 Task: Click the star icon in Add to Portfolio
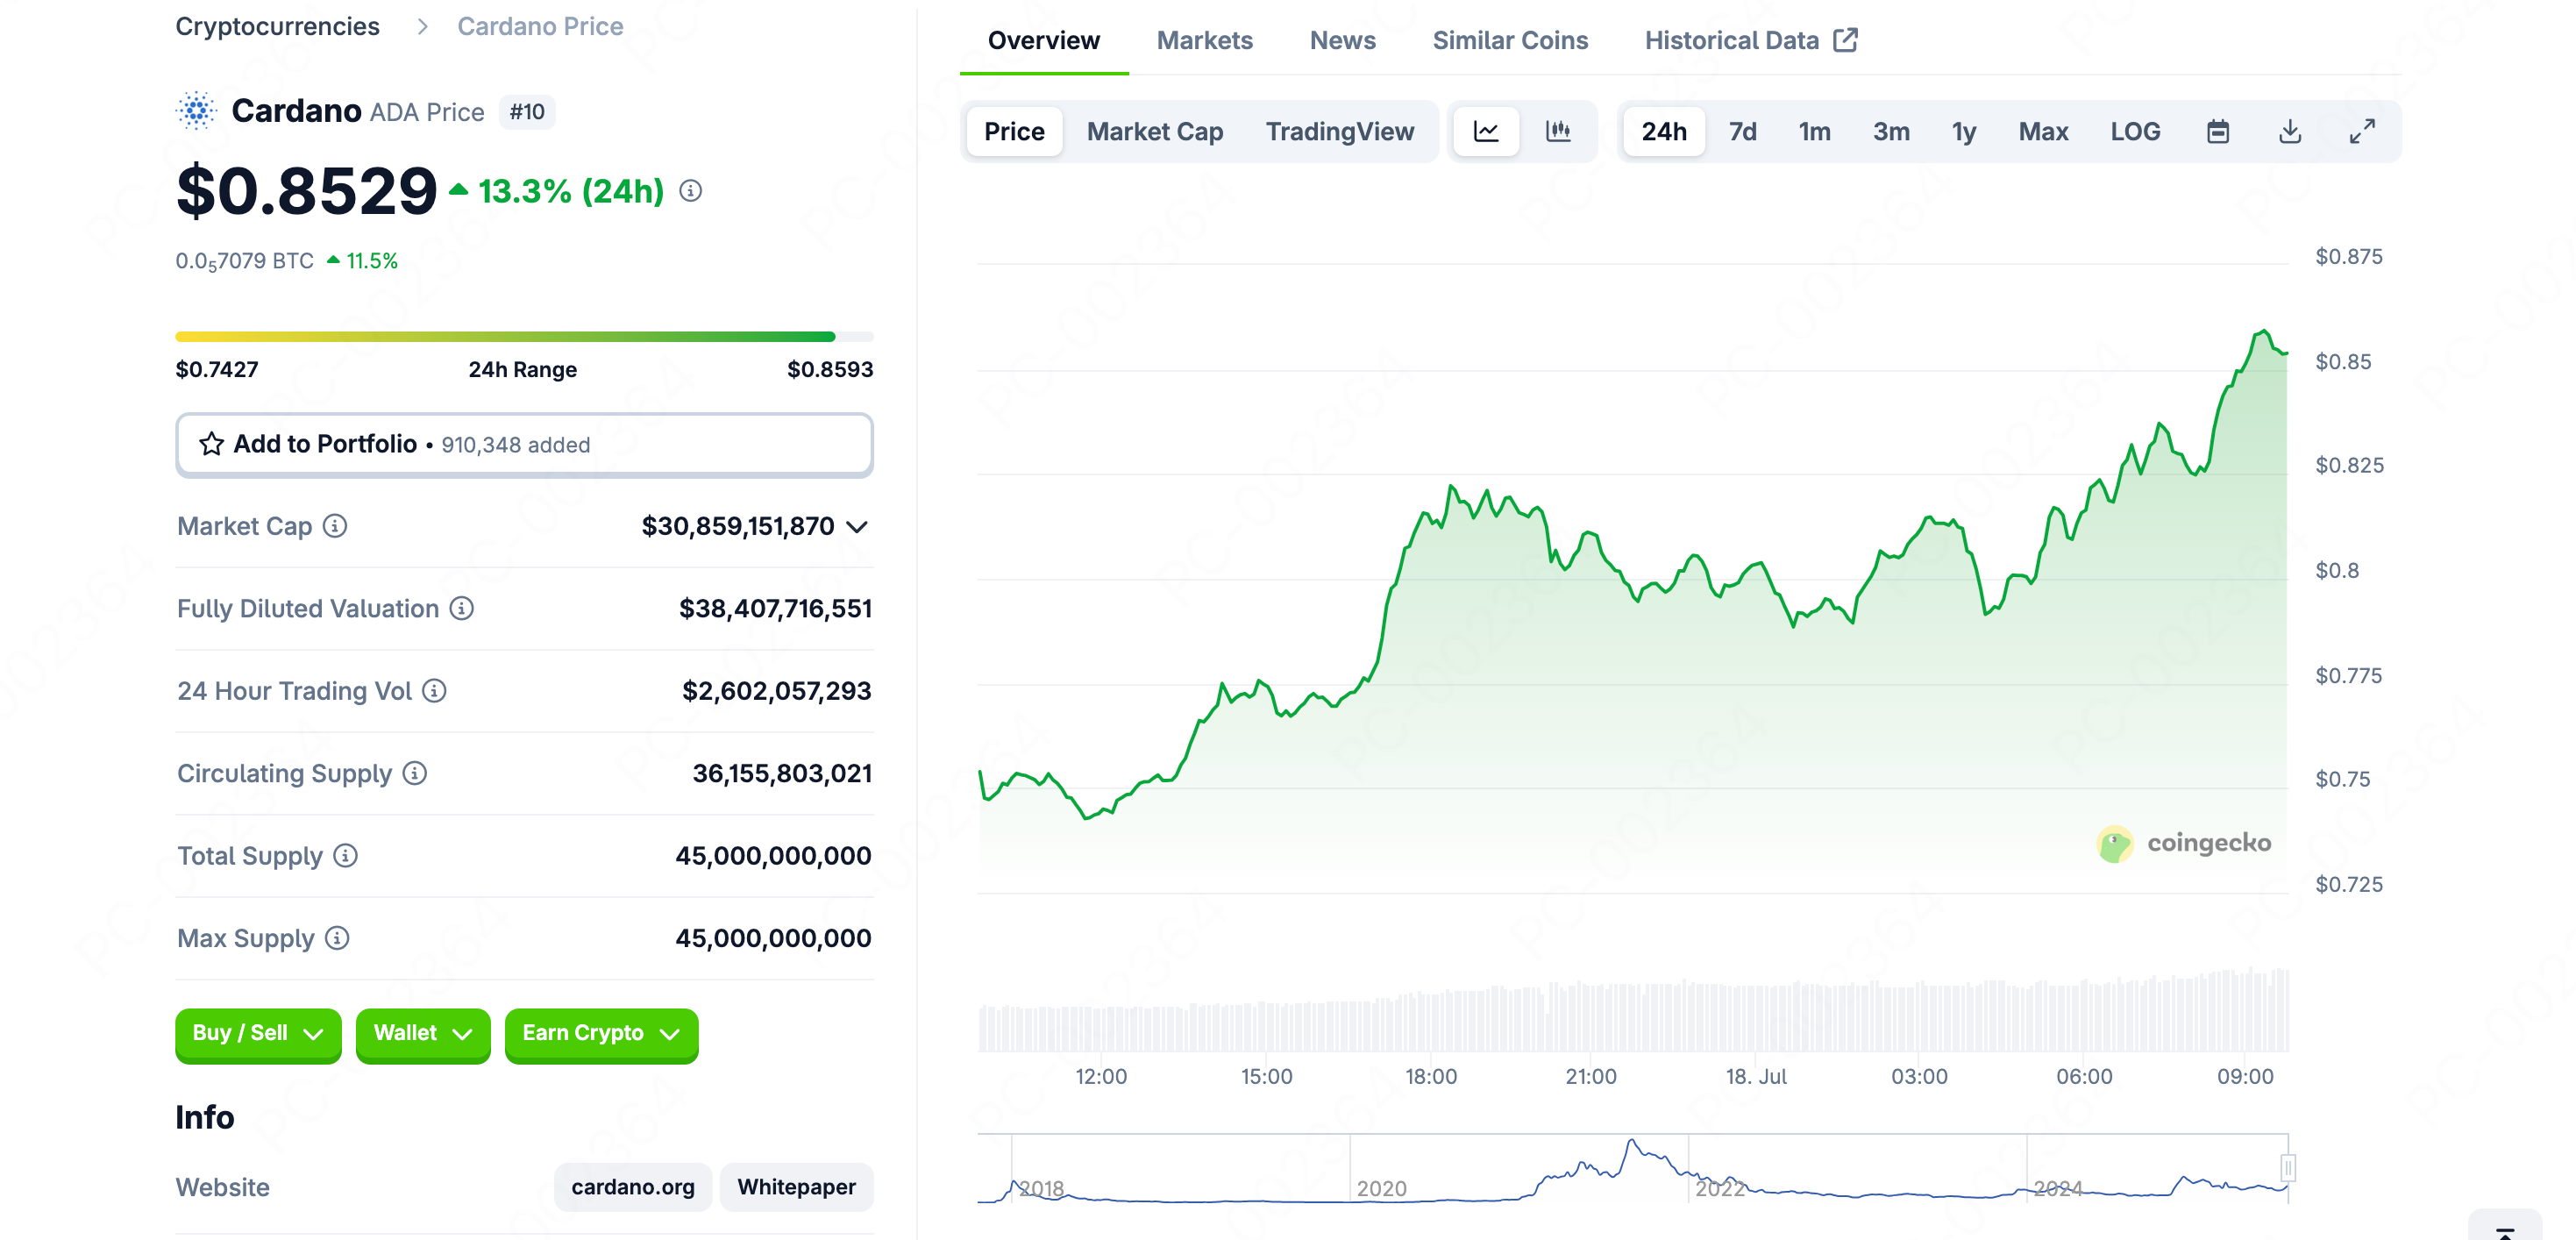click(x=211, y=444)
